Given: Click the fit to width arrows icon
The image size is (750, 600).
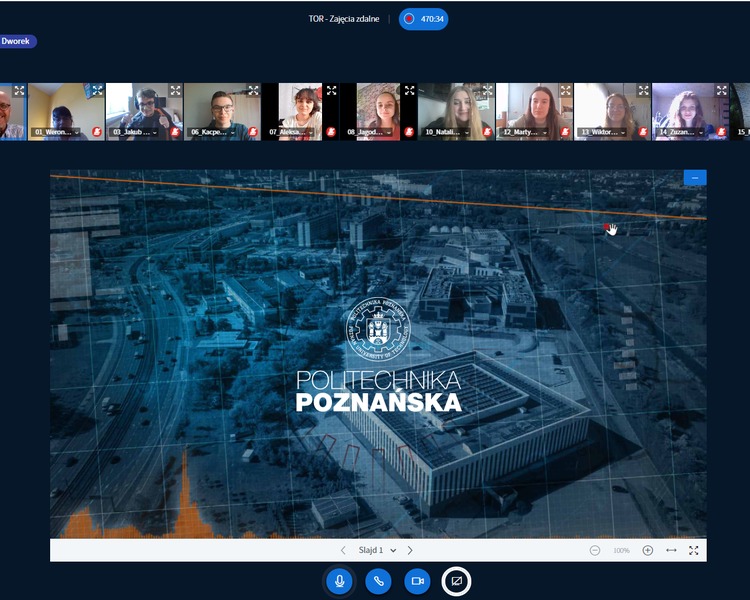Looking at the screenshot, I should [x=671, y=550].
